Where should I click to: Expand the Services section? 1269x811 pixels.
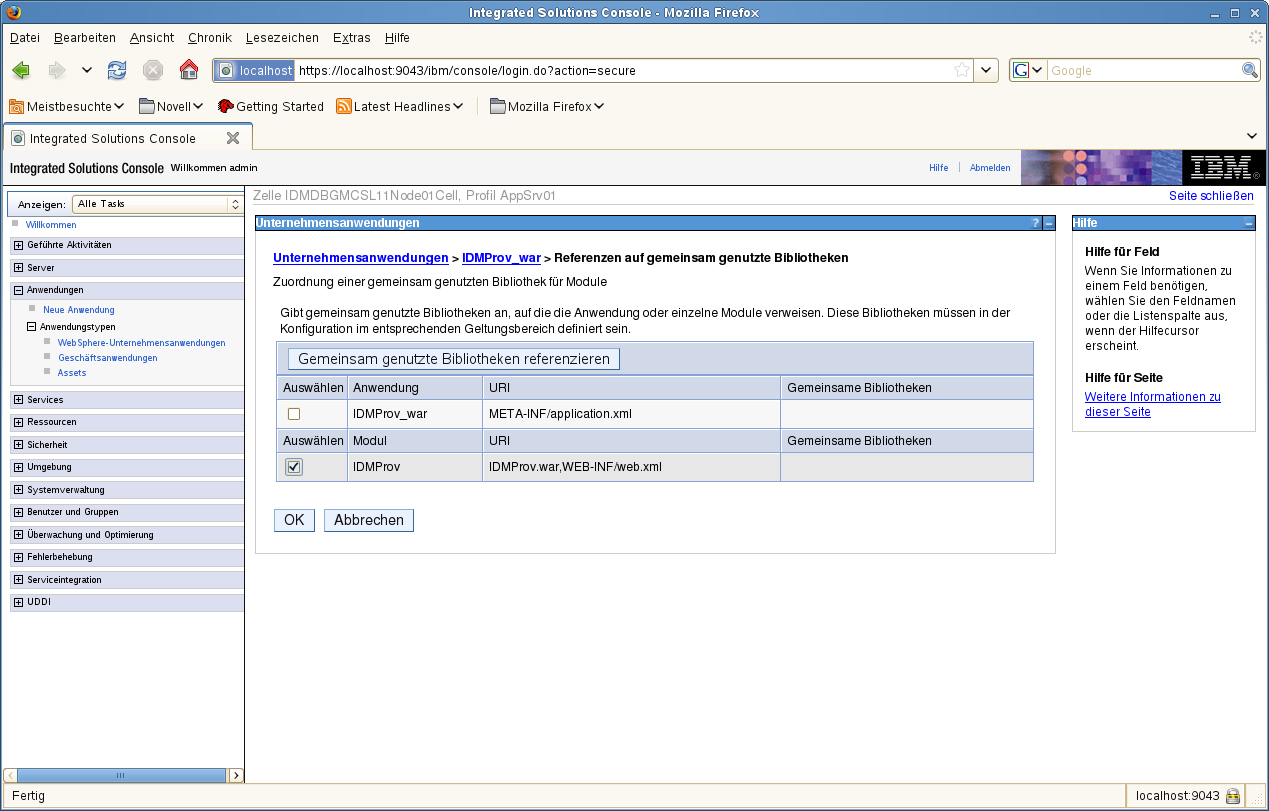[x=18, y=400]
